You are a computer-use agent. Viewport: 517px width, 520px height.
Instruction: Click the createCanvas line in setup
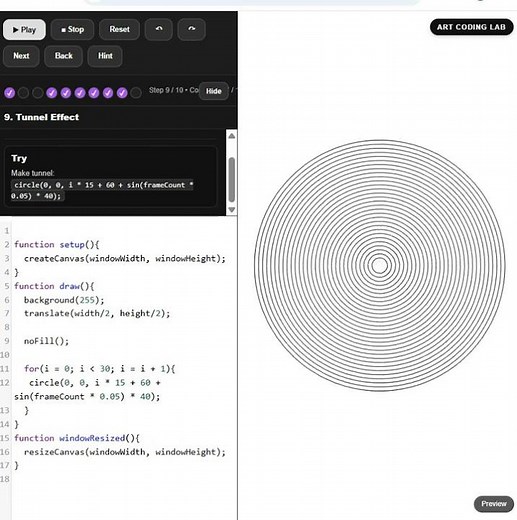coord(125,259)
